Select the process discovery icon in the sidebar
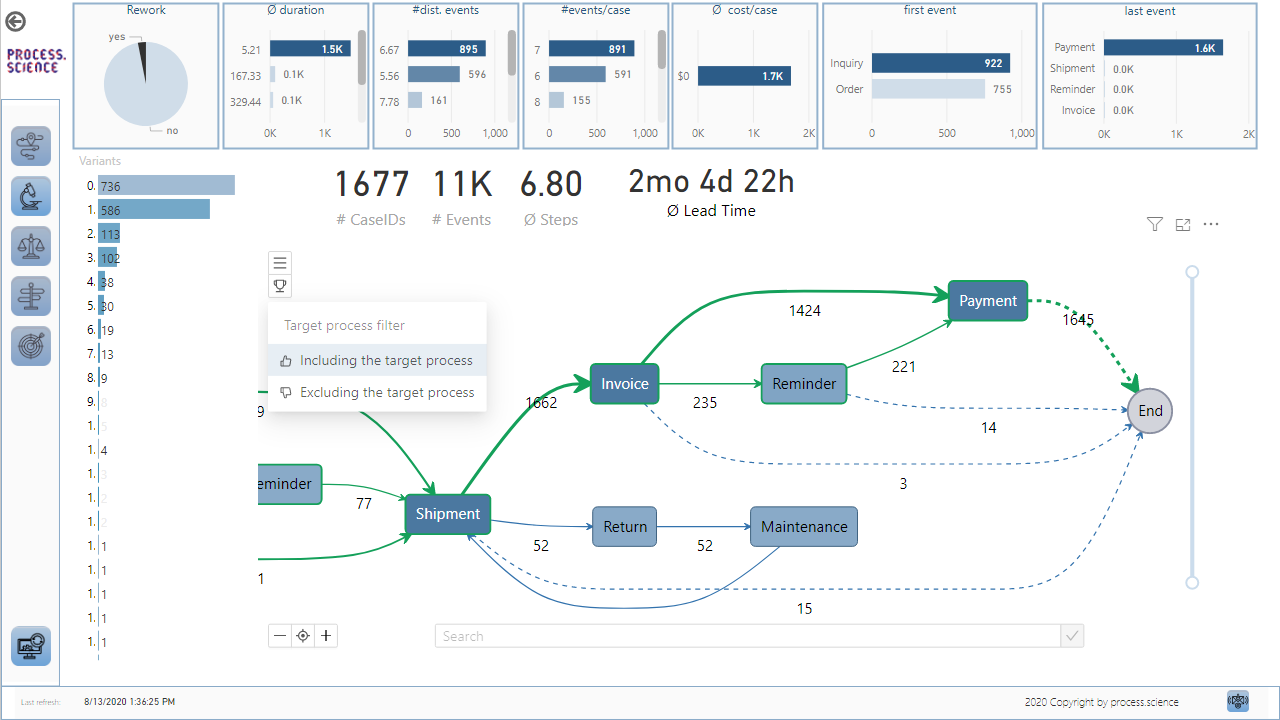The image size is (1280, 720). pyautogui.click(x=30, y=146)
